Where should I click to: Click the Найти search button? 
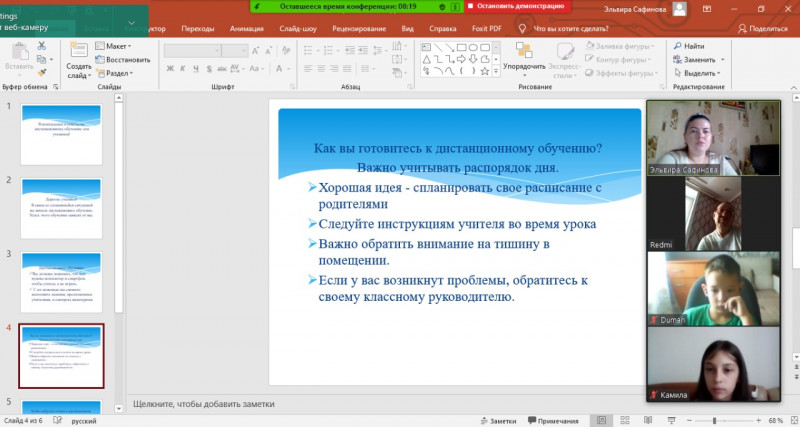point(688,46)
